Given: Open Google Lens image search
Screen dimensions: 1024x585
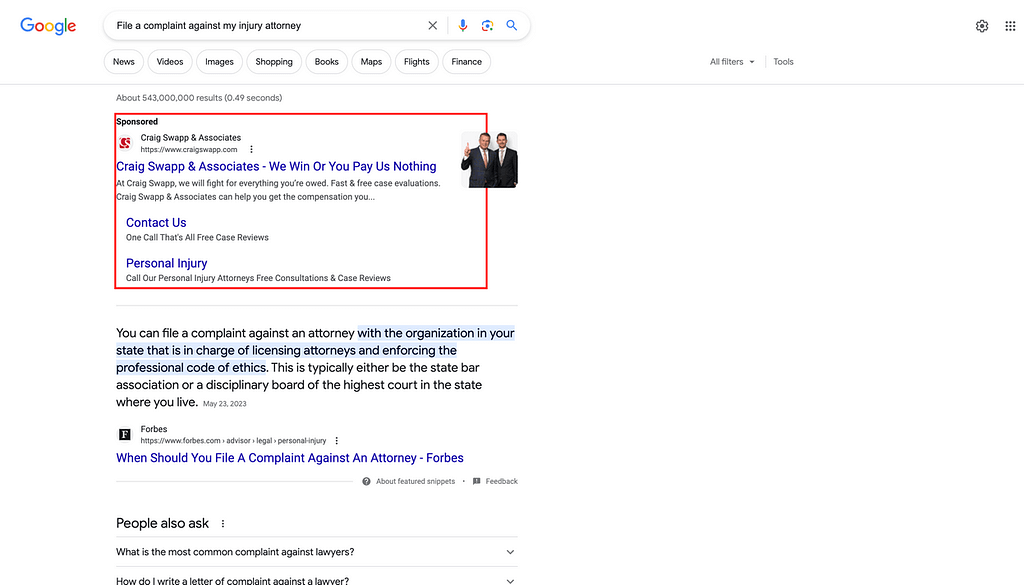Looking at the screenshot, I should click(487, 25).
